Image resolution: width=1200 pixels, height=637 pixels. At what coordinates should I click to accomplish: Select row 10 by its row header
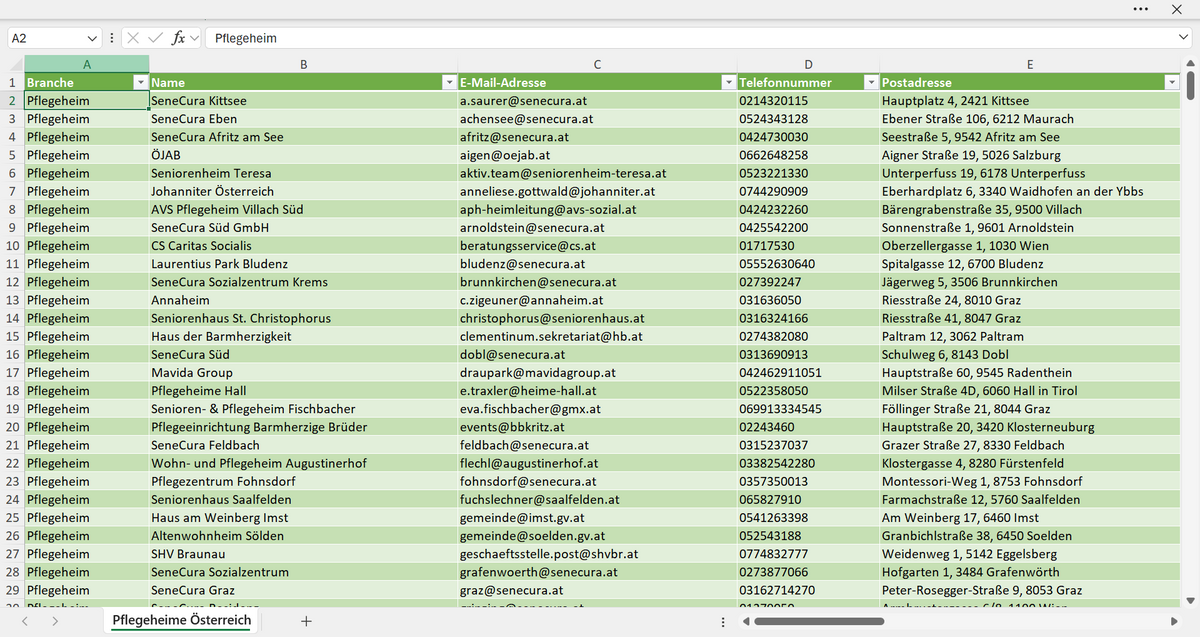point(12,246)
